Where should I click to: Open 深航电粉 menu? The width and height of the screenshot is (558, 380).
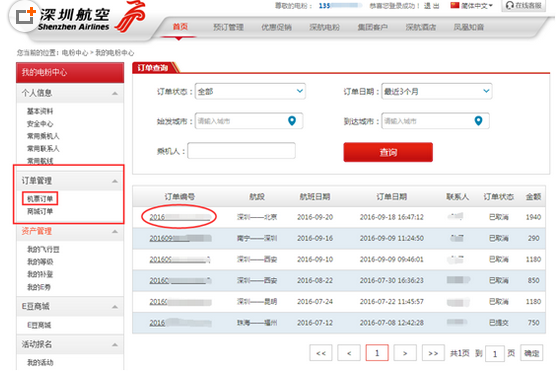(x=325, y=27)
